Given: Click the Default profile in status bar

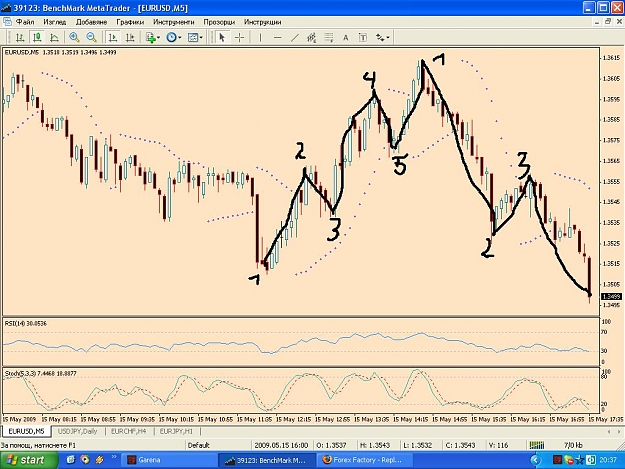Looking at the screenshot, I should pos(199,445).
